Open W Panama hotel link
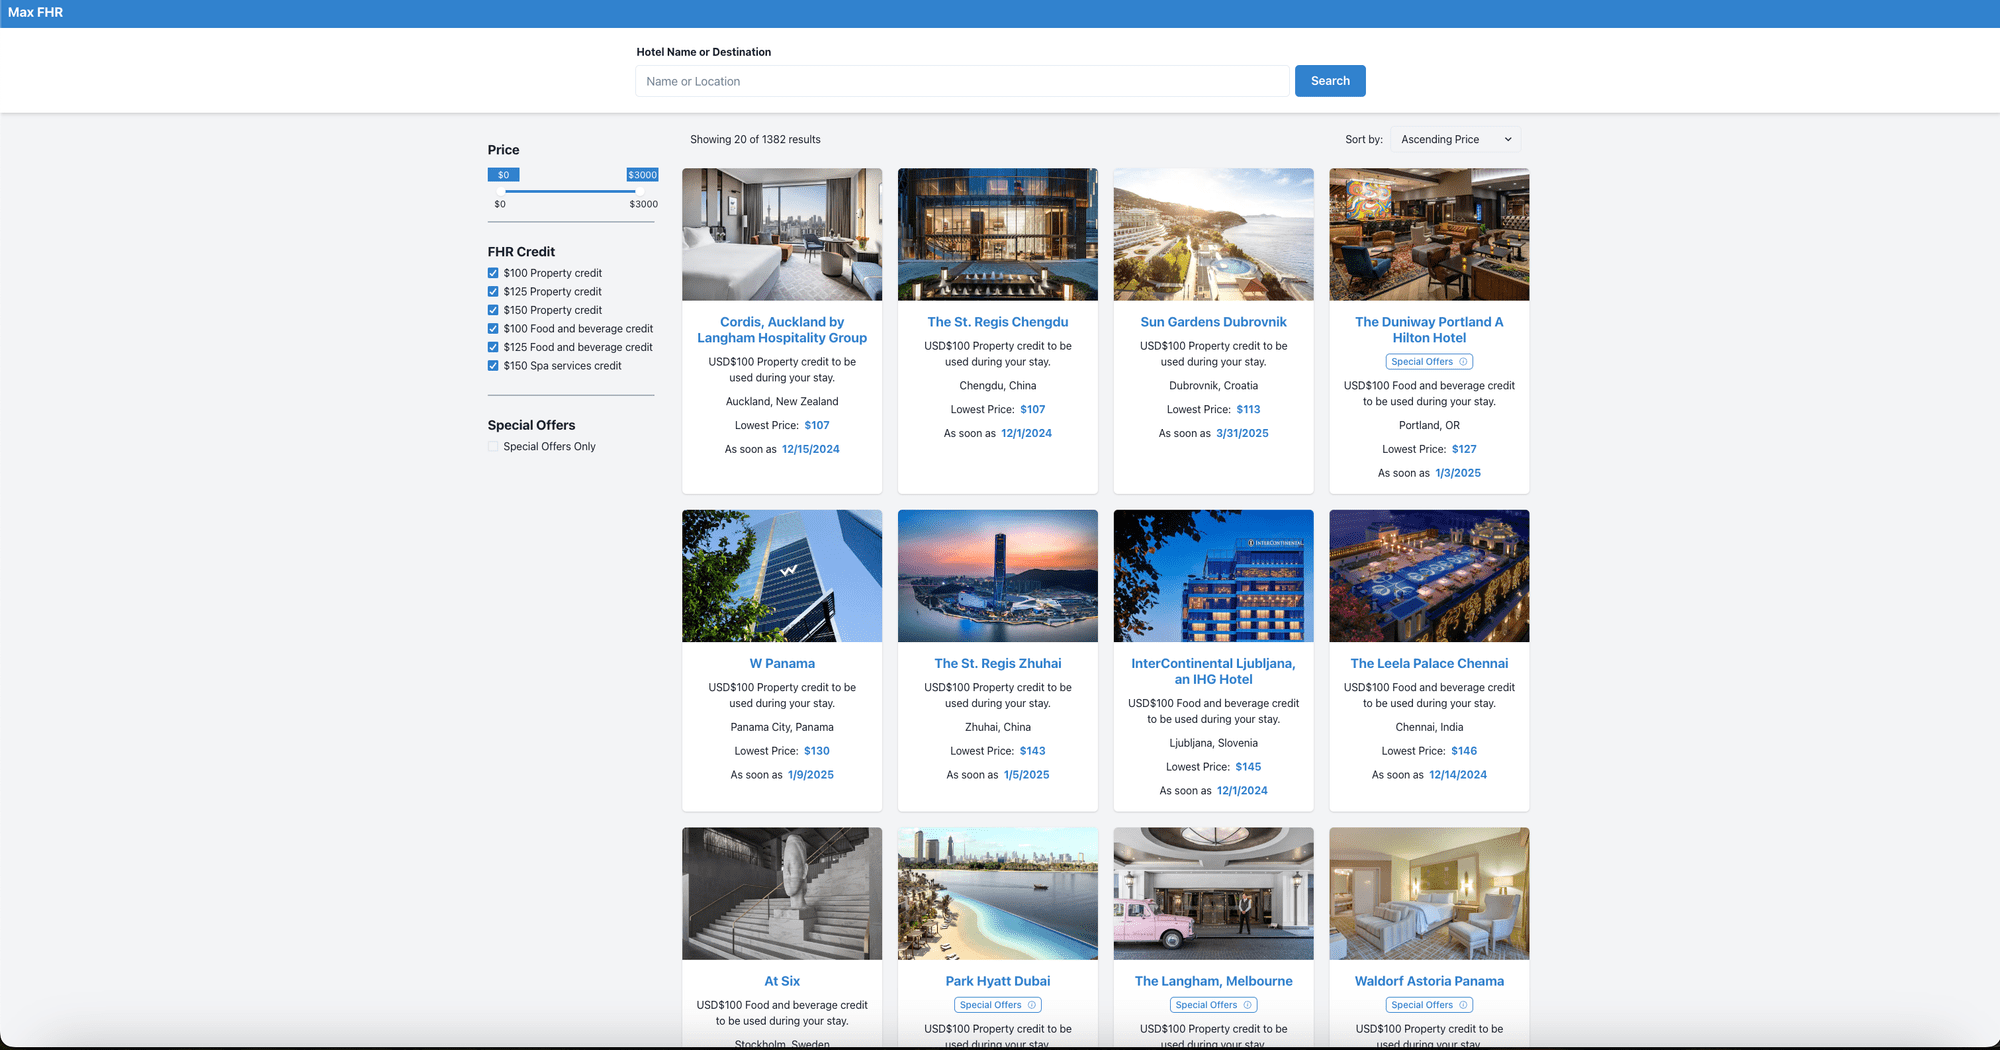The height and width of the screenshot is (1050, 2000). coord(782,664)
